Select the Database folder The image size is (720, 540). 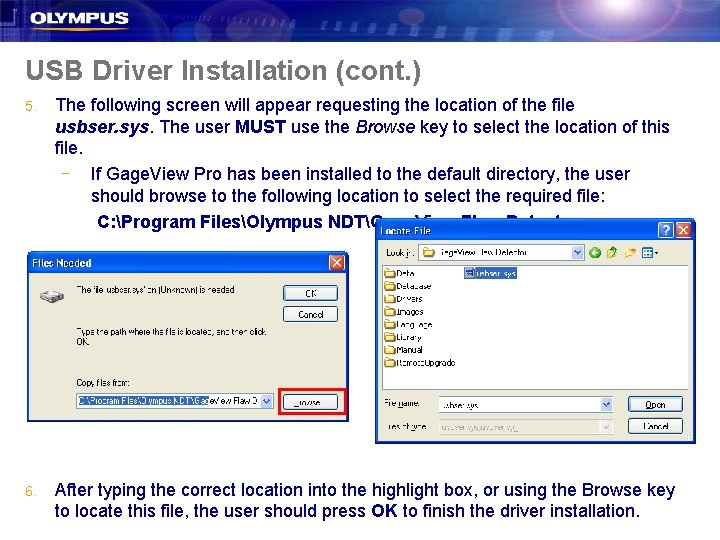pos(408,286)
